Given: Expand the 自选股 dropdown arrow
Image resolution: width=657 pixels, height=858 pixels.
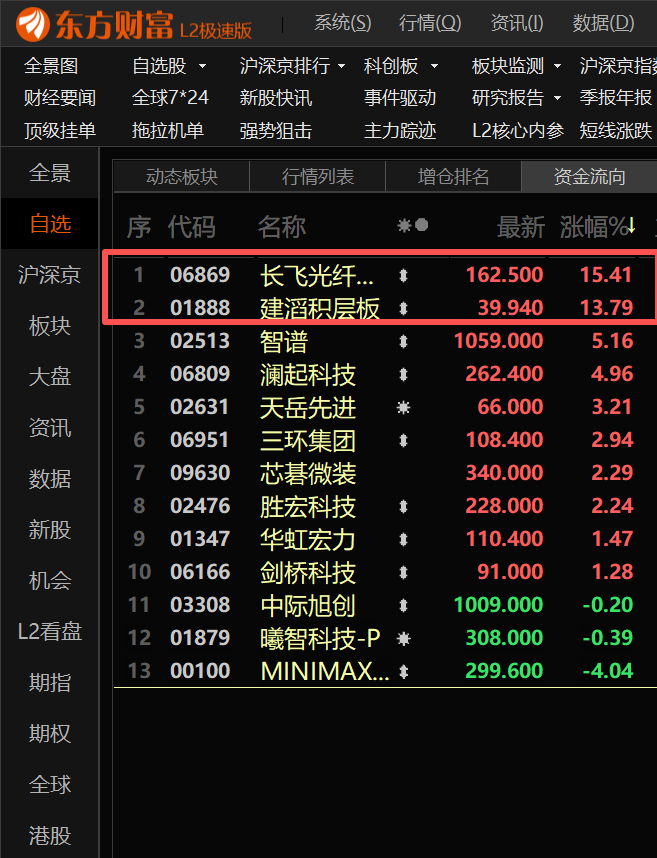Looking at the screenshot, I should click(x=202, y=66).
